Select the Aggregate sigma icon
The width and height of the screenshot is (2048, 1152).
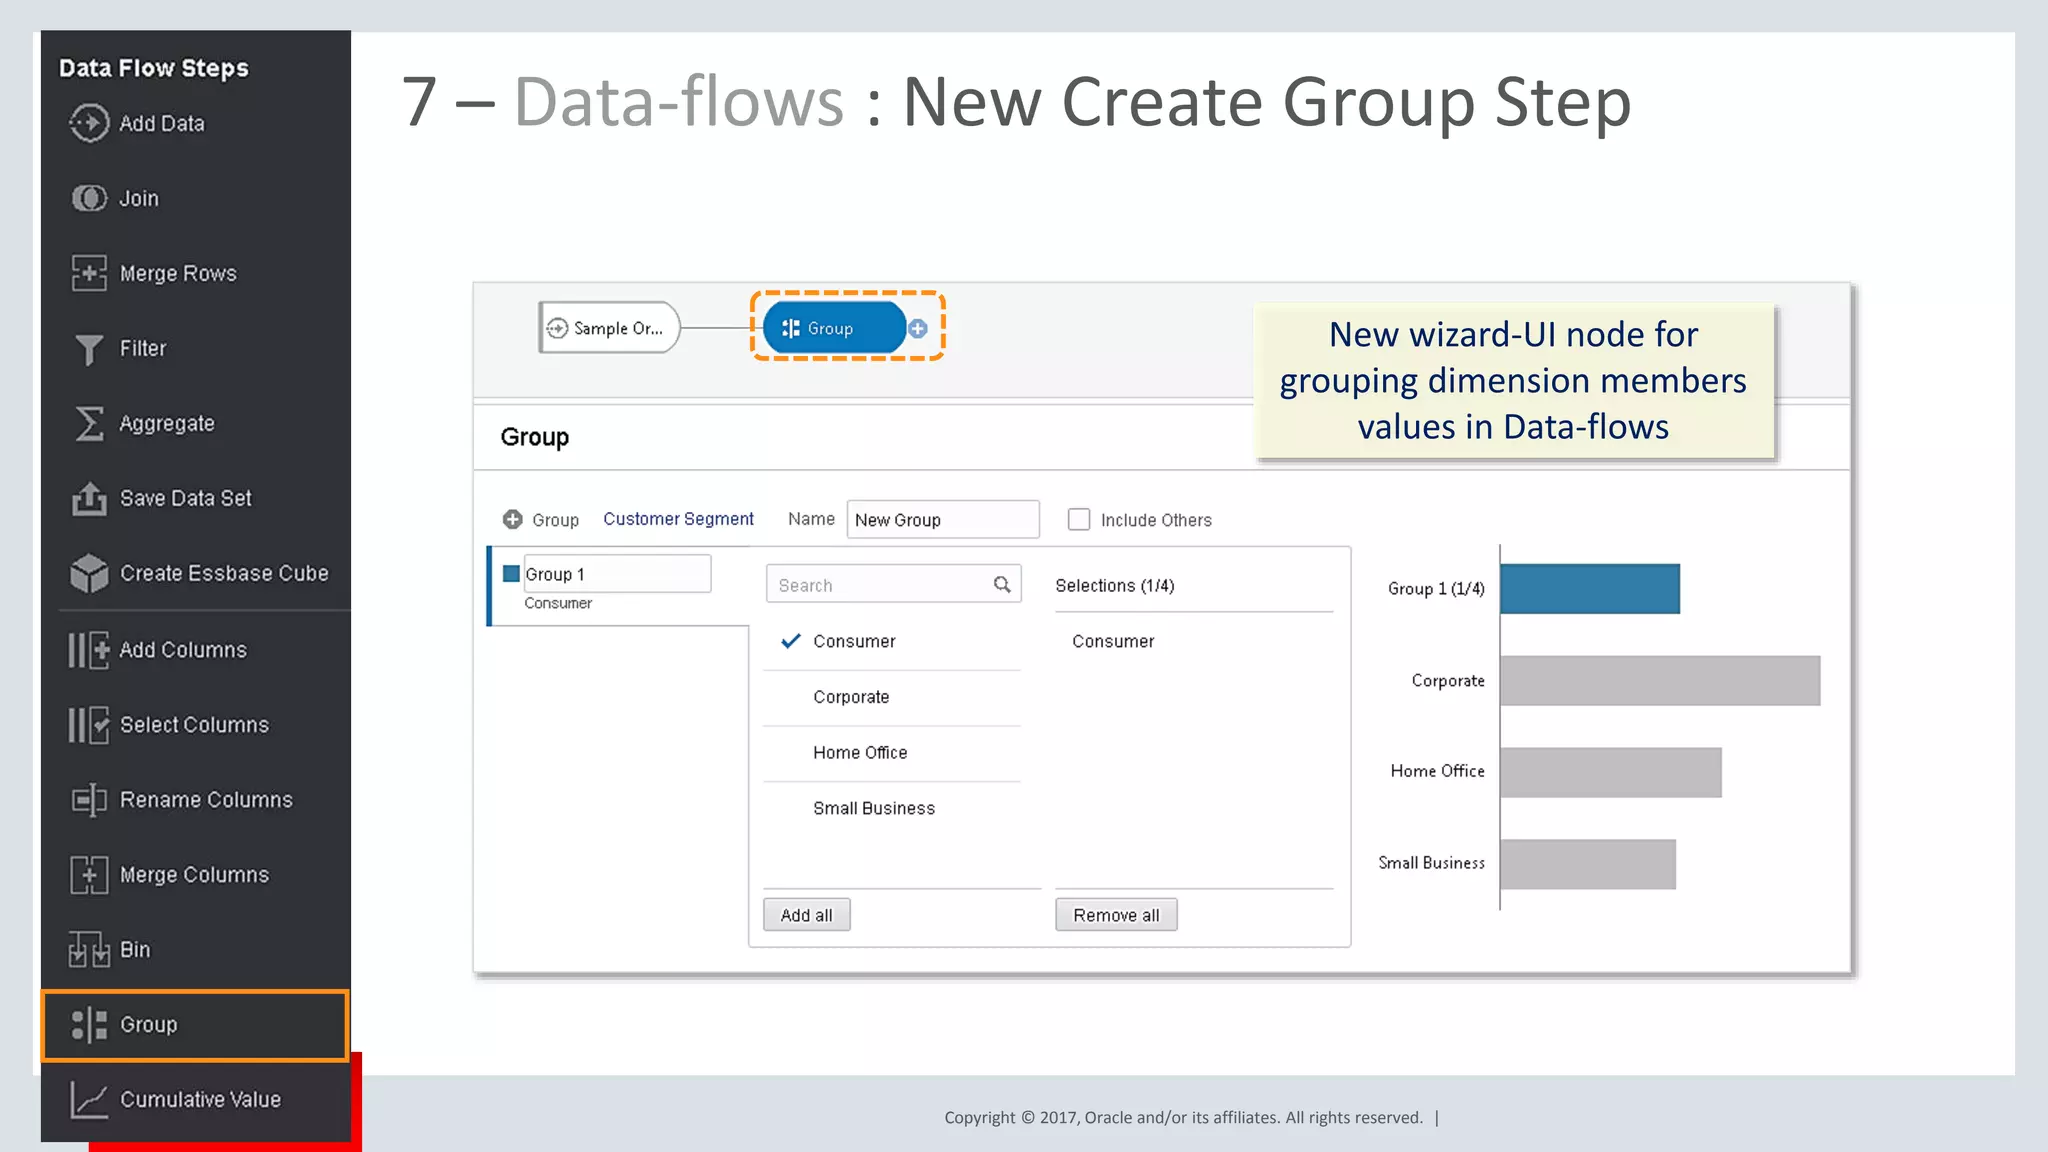pyautogui.click(x=89, y=423)
